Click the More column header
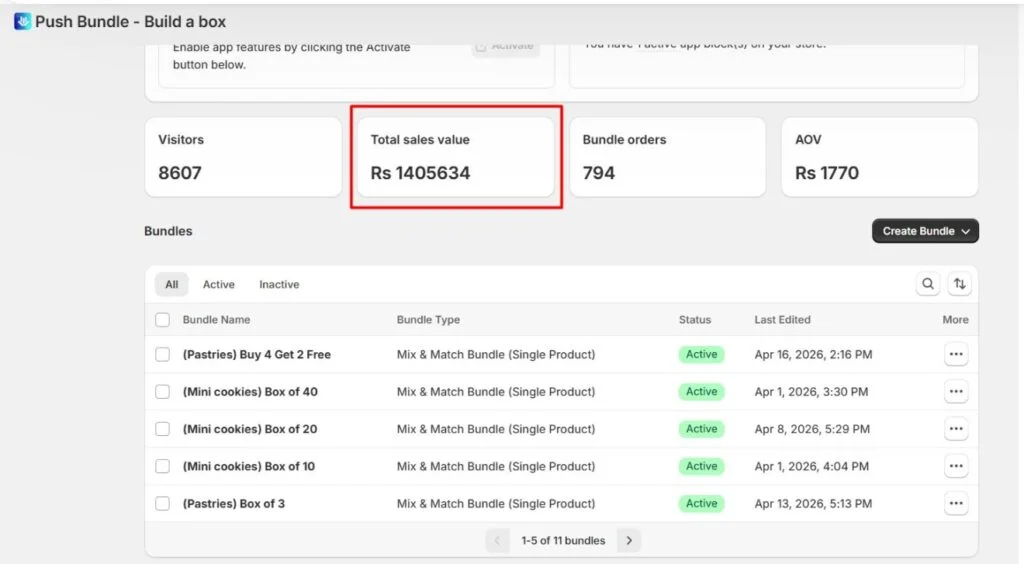Screen dimensions: 1024x564 coord(955,320)
